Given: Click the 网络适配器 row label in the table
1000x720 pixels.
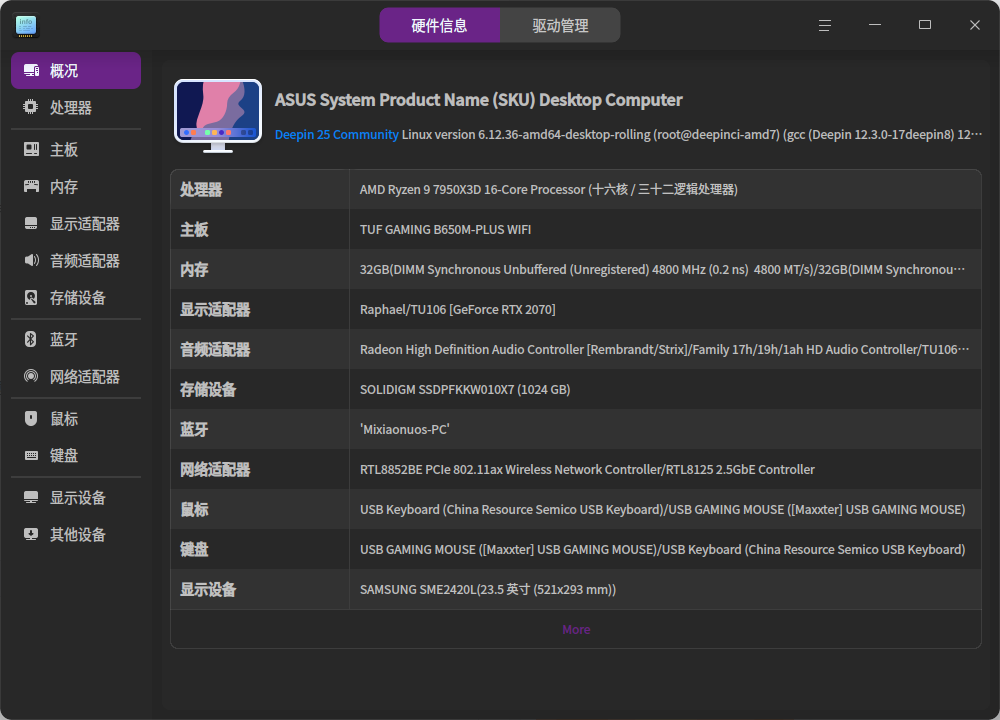Looking at the screenshot, I should point(215,470).
